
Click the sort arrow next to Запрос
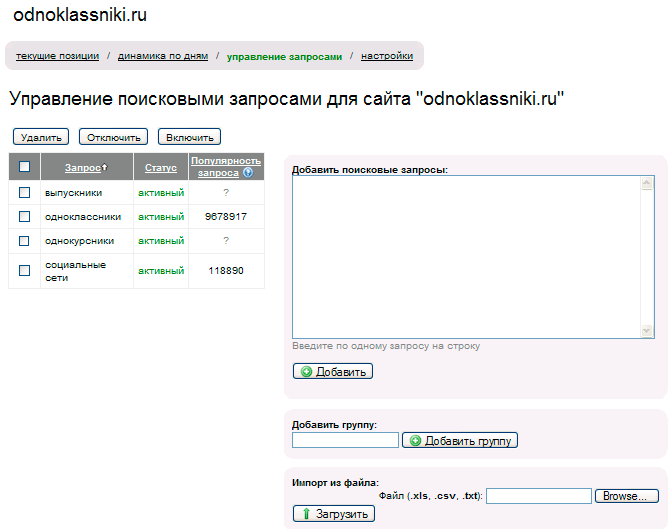[105, 167]
